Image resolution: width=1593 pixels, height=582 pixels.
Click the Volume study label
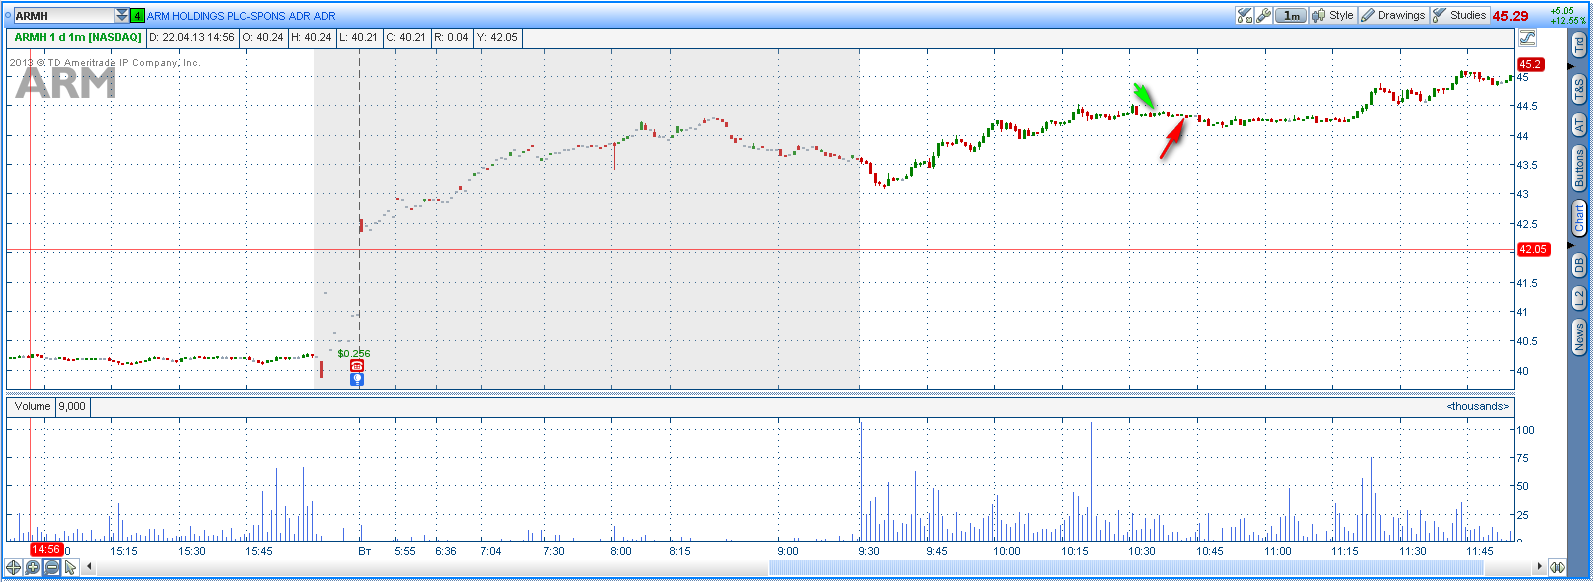(x=32, y=407)
